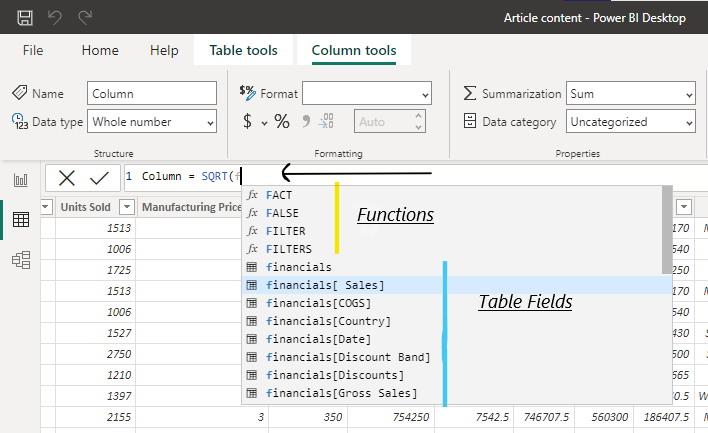Screen dimensions: 708x433
Task: Commit the formula with checkmark icon
Action: pos(99,178)
